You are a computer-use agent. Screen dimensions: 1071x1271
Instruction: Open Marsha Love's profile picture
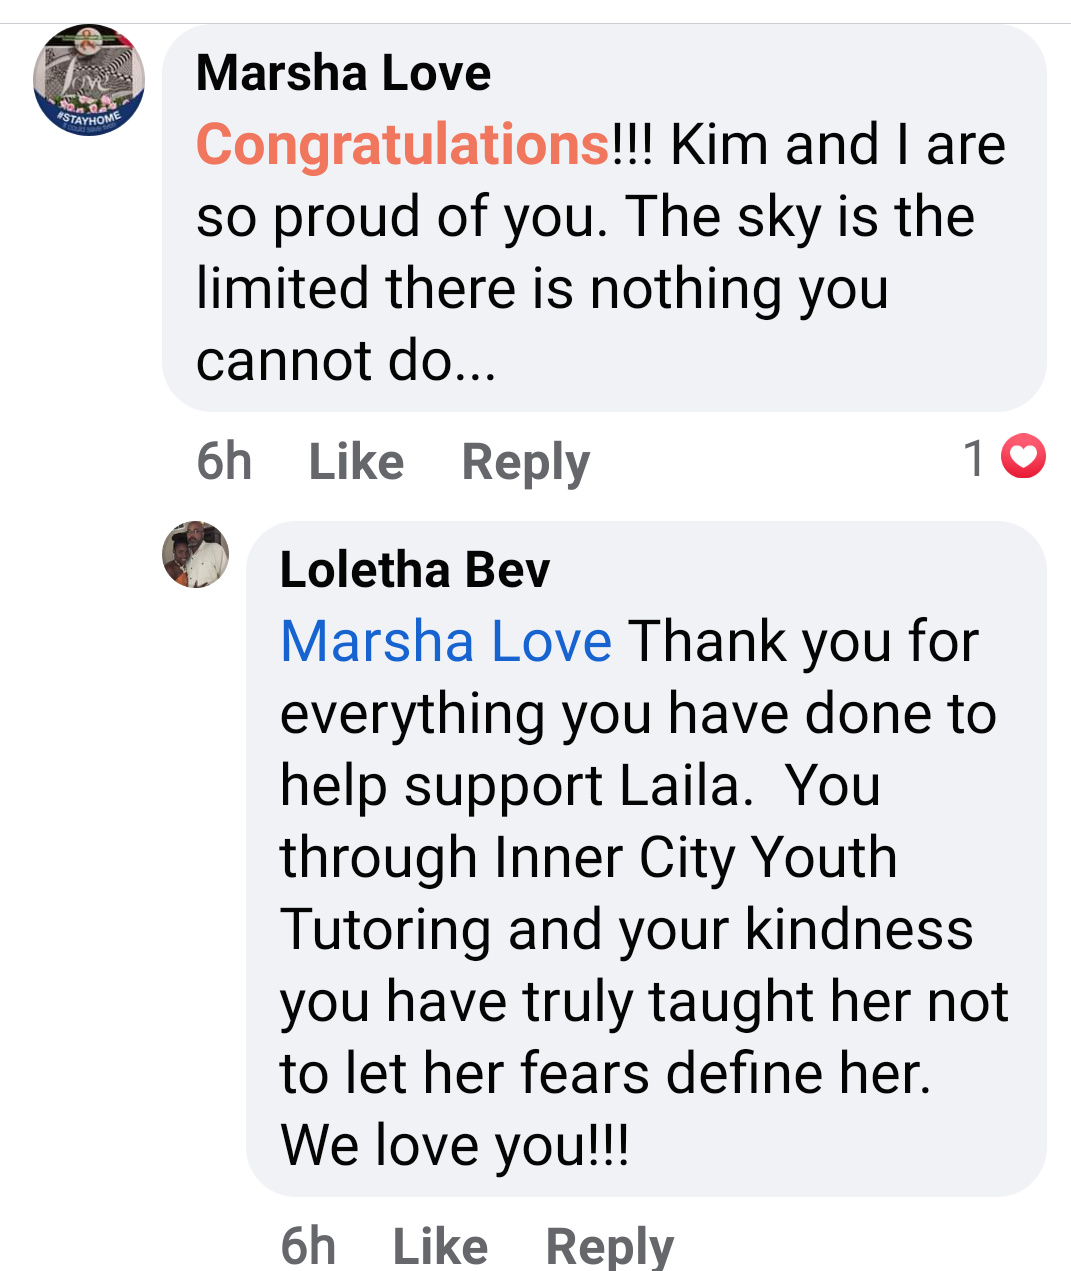click(x=89, y=79)
